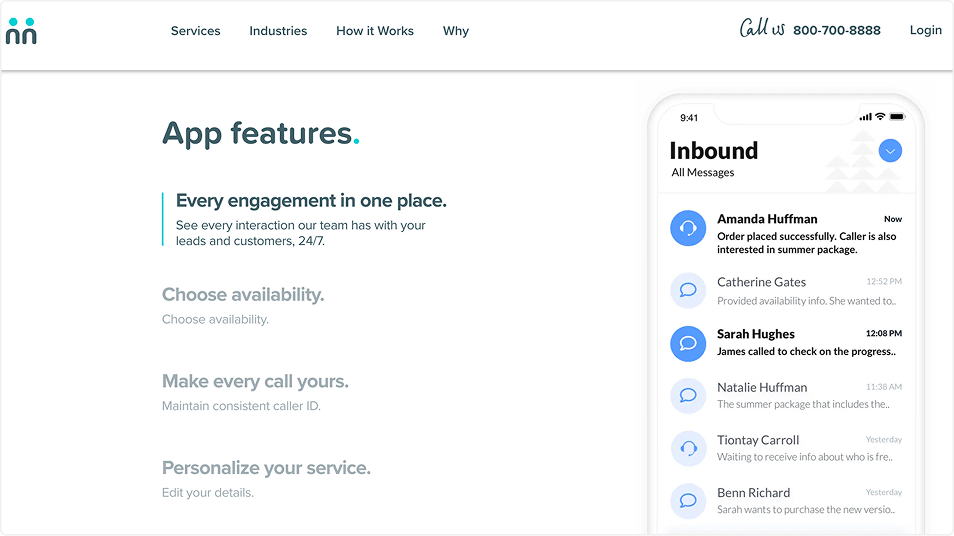
Task: Click the 800-700-8888 phone number
Action: click(837, 30)
